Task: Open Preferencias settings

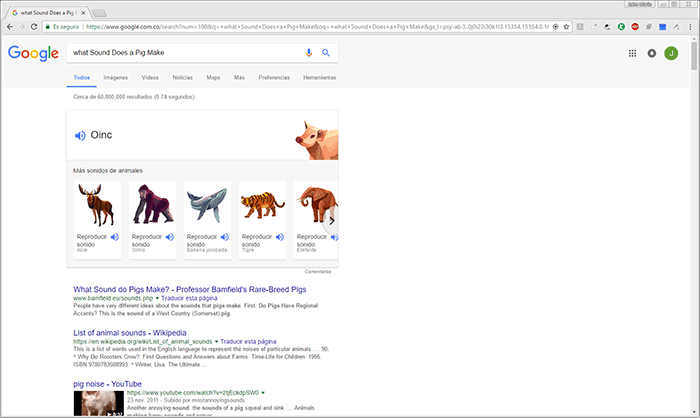Action: click(274, 78)
